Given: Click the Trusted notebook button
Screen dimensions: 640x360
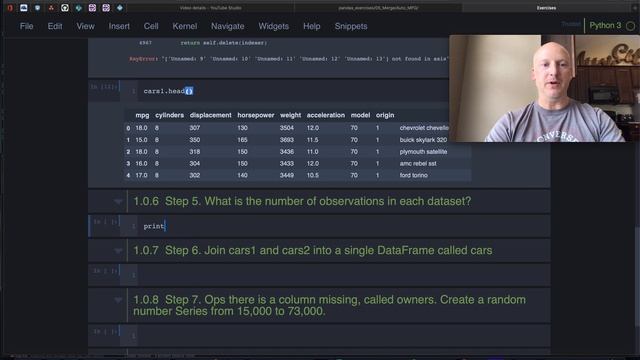Looking at the screenshot, I should pyautogui.click(x=571, y=24).
